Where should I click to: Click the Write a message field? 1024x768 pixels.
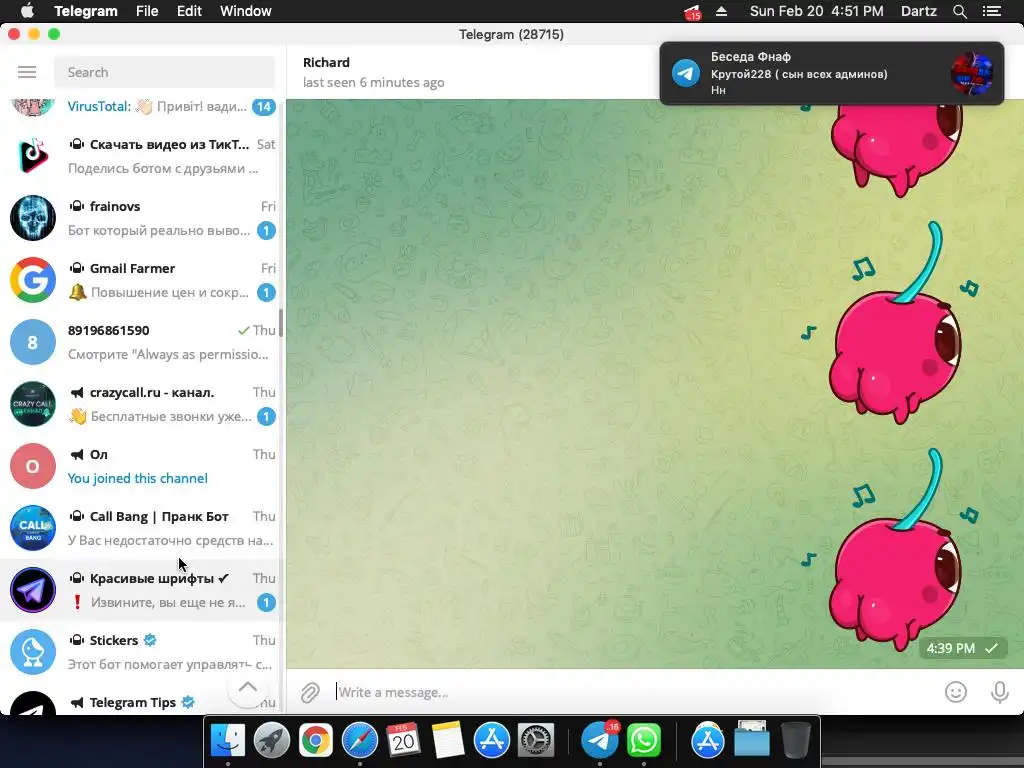(x=633, y=692)
